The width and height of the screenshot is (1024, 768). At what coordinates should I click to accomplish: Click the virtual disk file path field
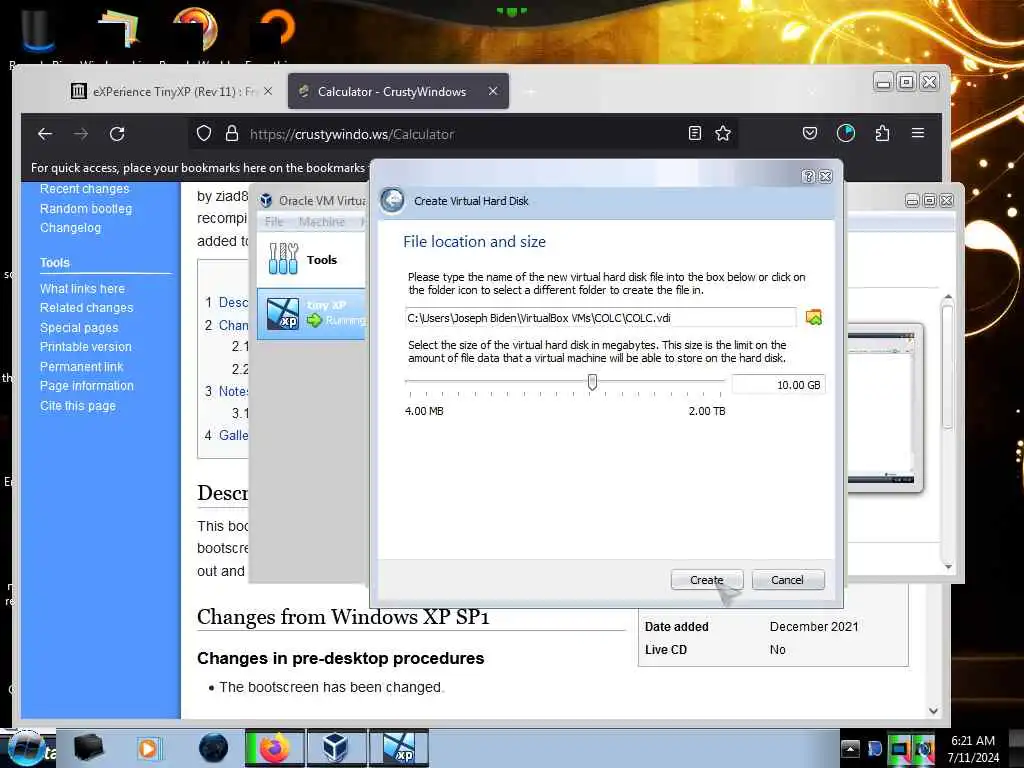600,318
